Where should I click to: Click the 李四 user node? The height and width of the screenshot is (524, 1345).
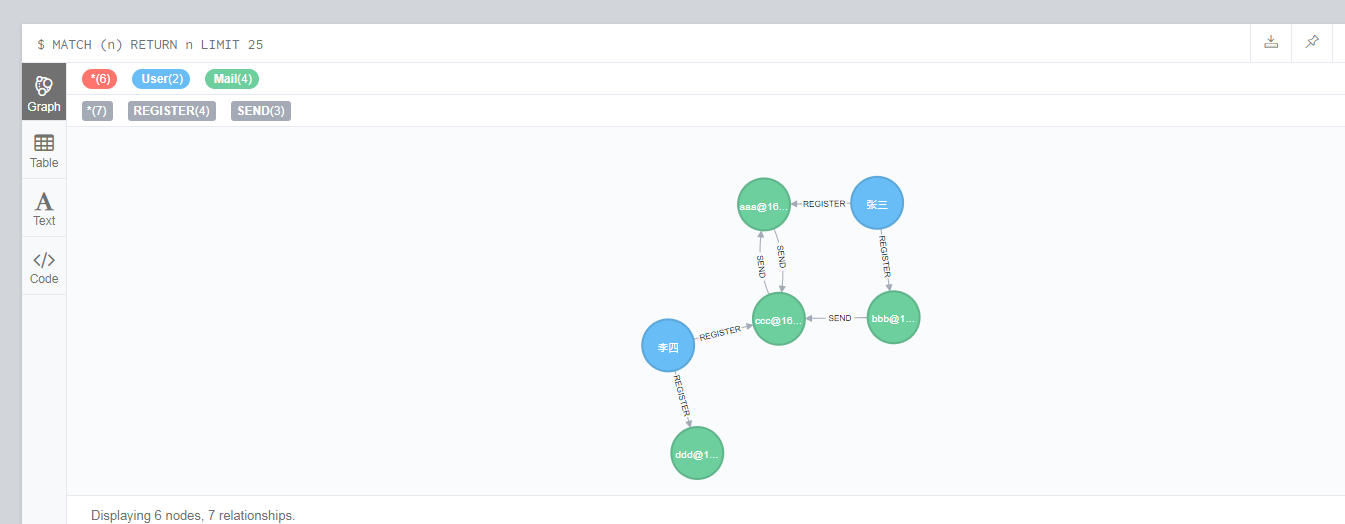point(668,346)
